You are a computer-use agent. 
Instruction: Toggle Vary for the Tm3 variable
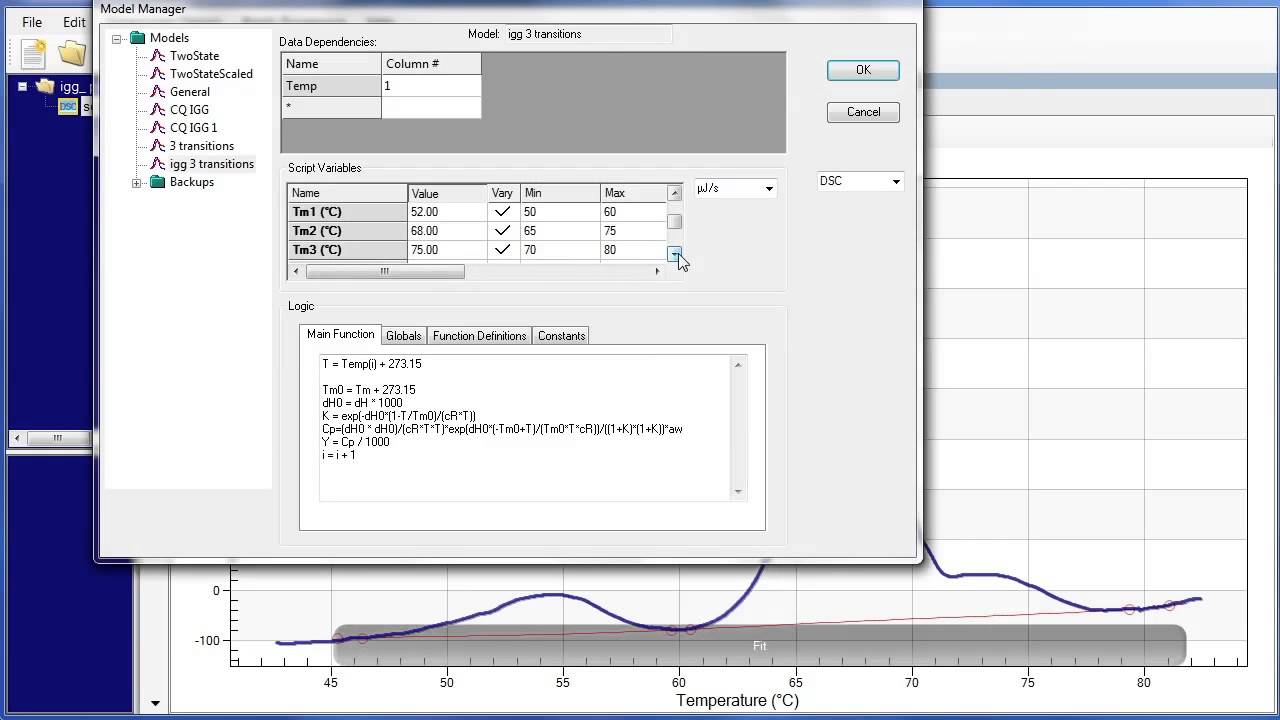click(502, 250)
